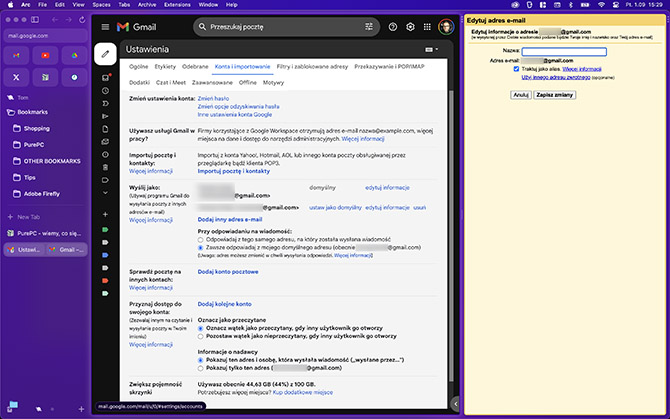This screenshot has height=419, width=670.
Task: Open the Inbox icon in Gmail sidebar
Action: pos(105,78)
